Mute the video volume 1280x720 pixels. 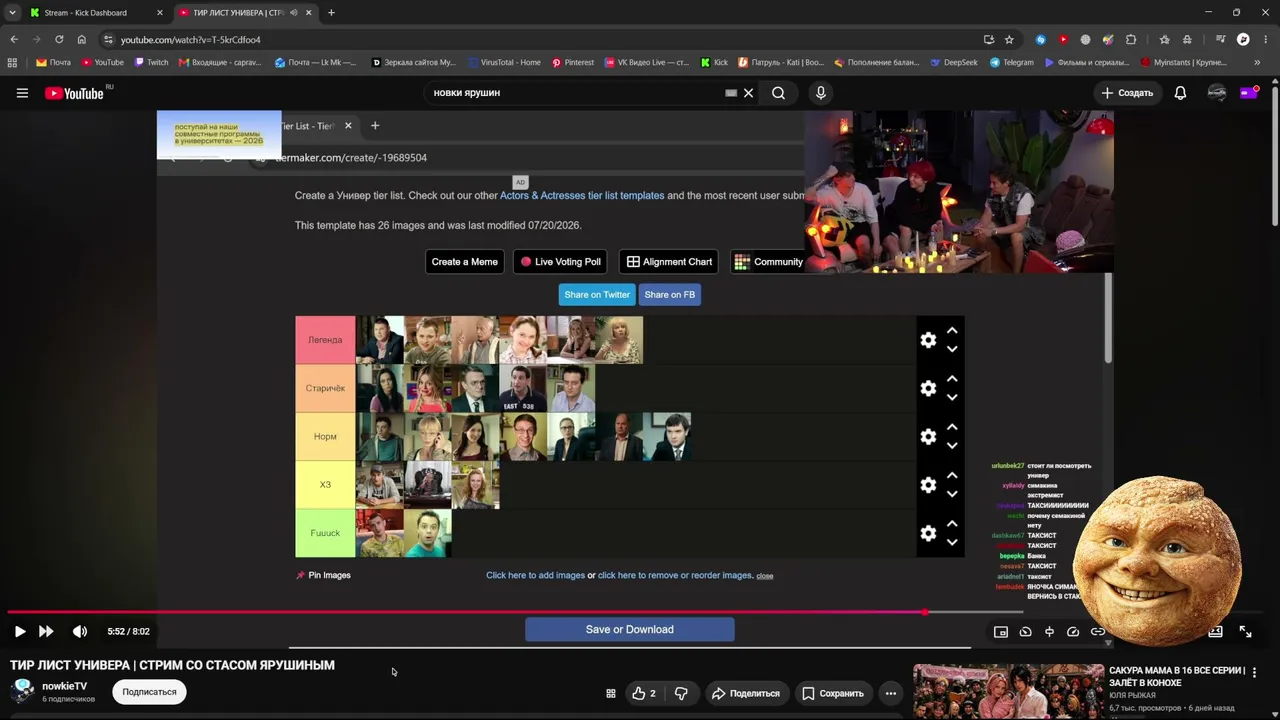[x=80, y=631]
